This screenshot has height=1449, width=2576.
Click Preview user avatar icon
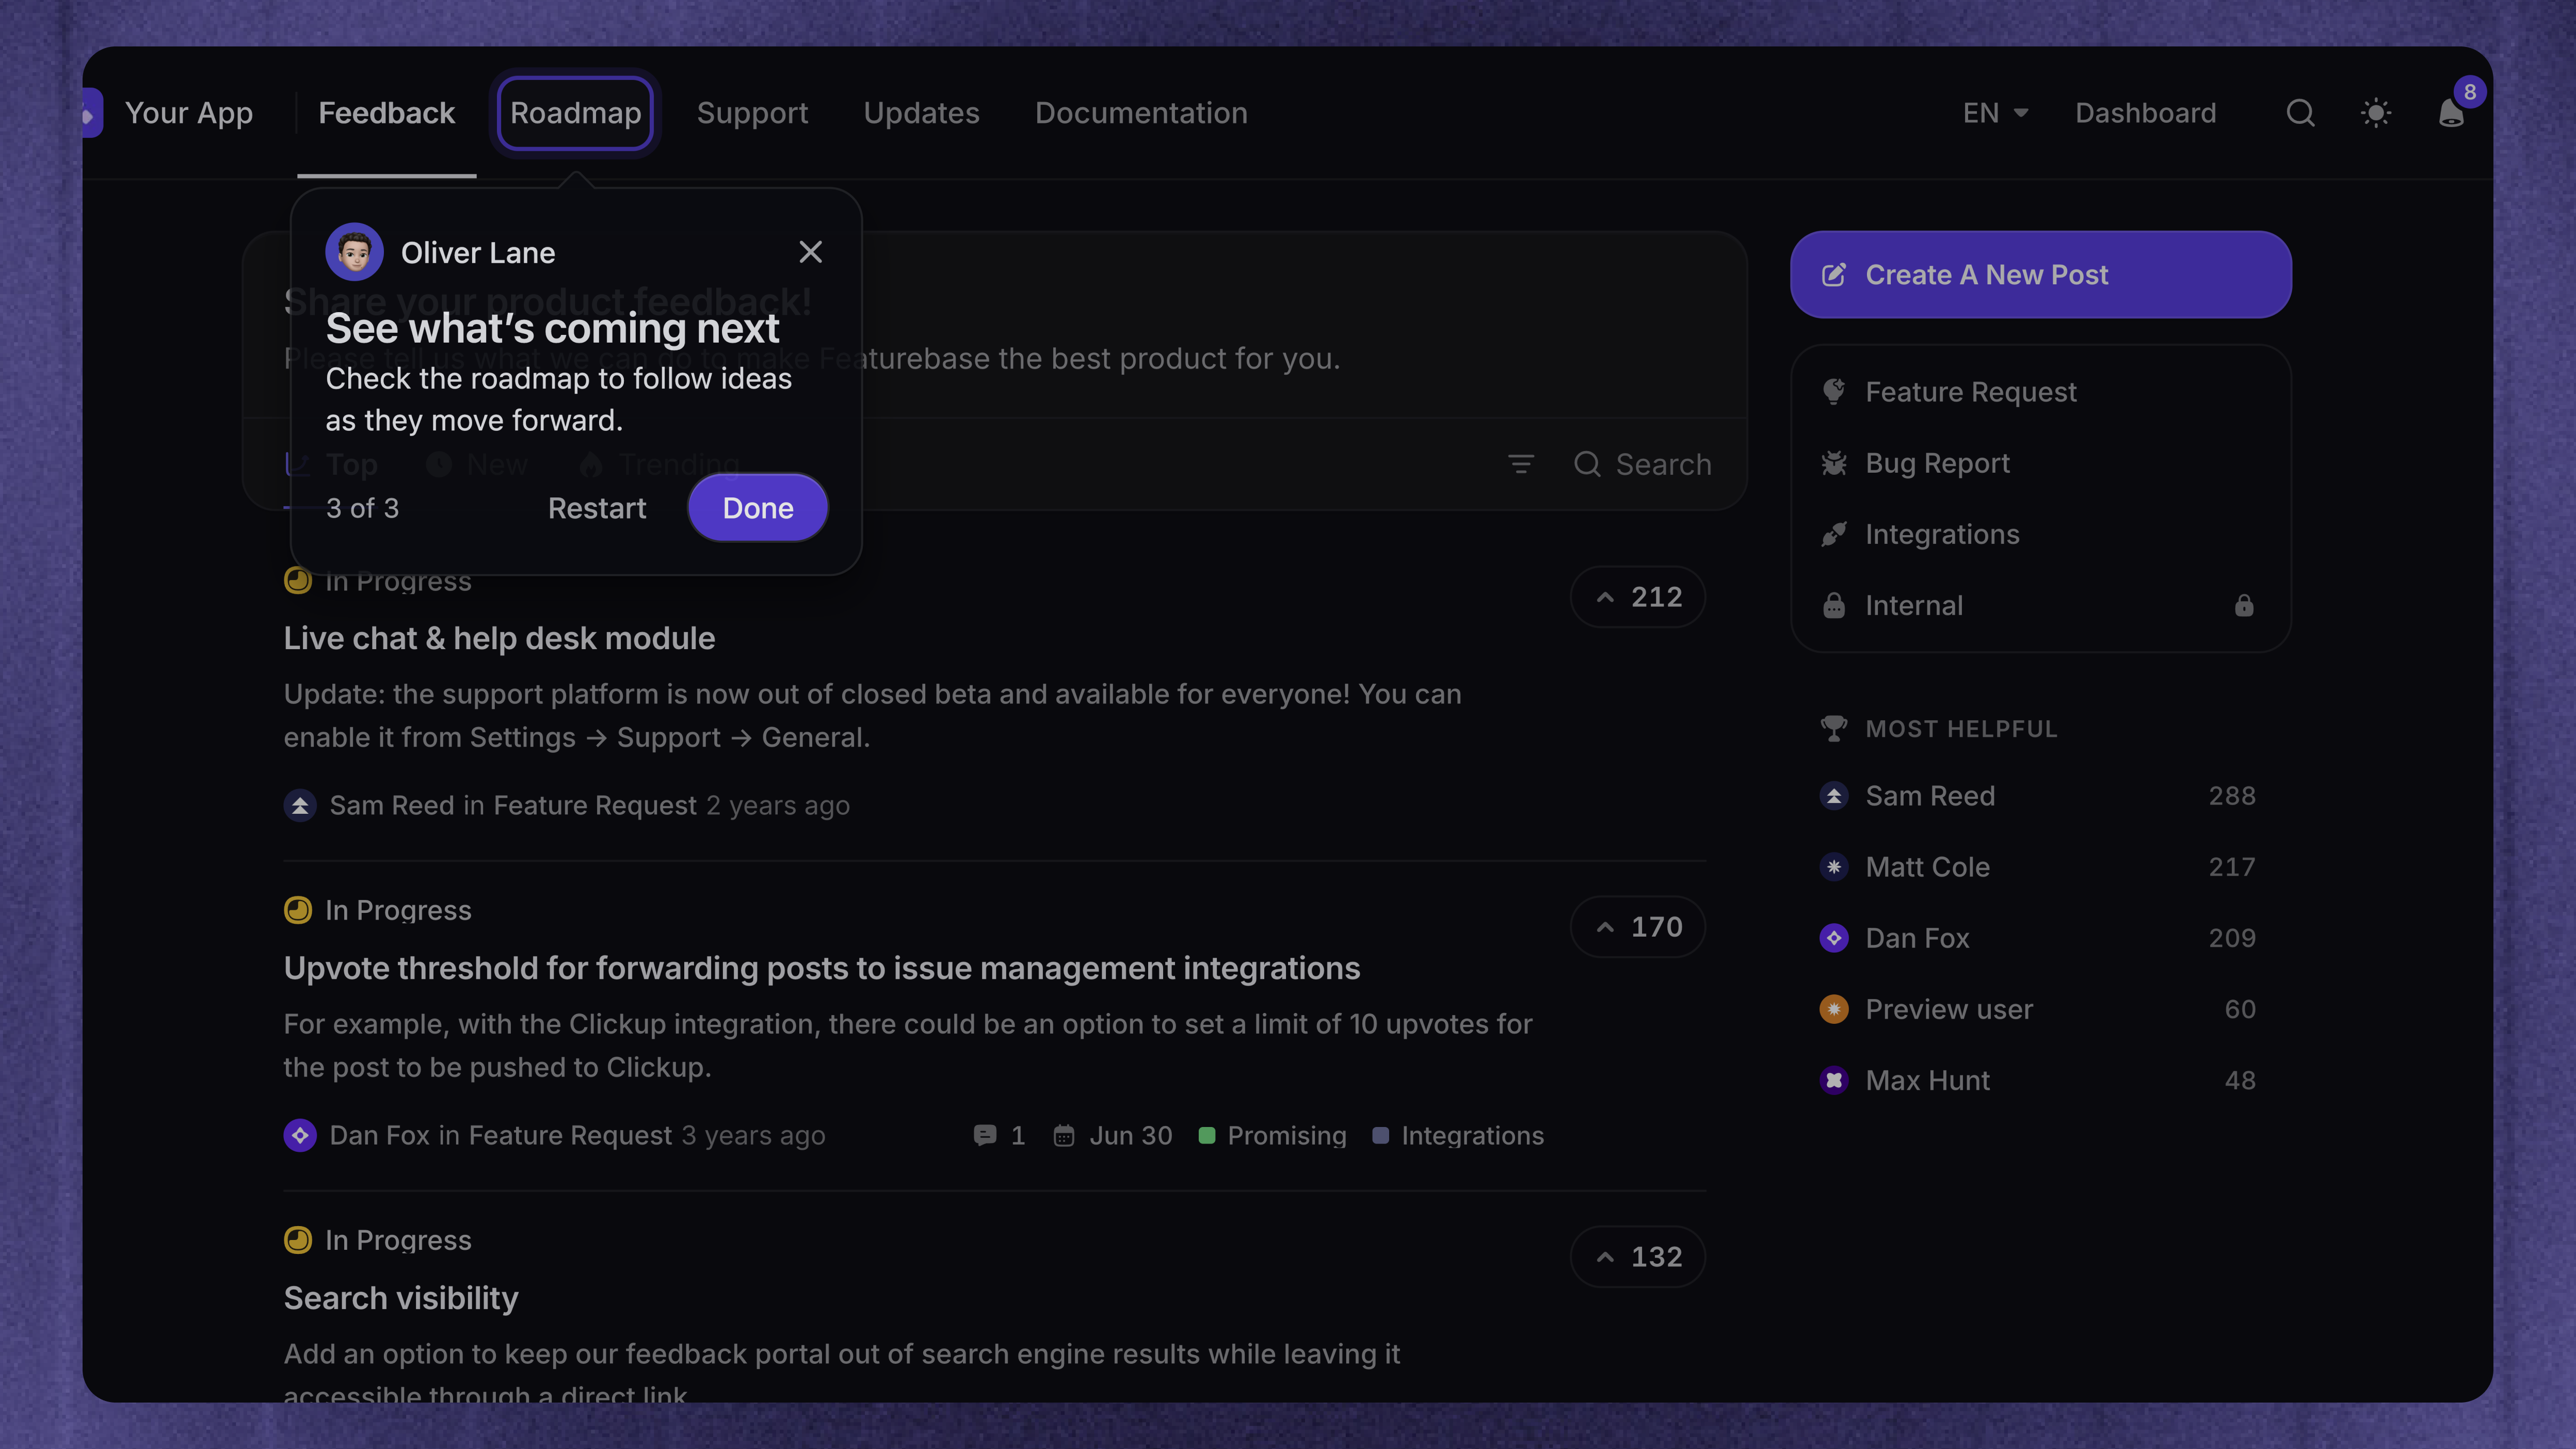pyautogui.click(x=1833, y=1009)
